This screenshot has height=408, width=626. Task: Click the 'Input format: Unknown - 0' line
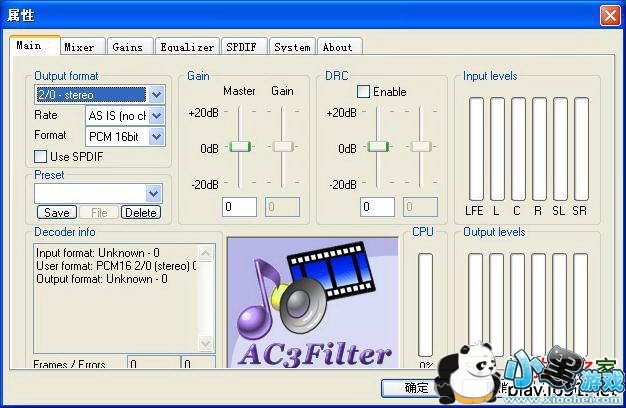pos(98,253)
